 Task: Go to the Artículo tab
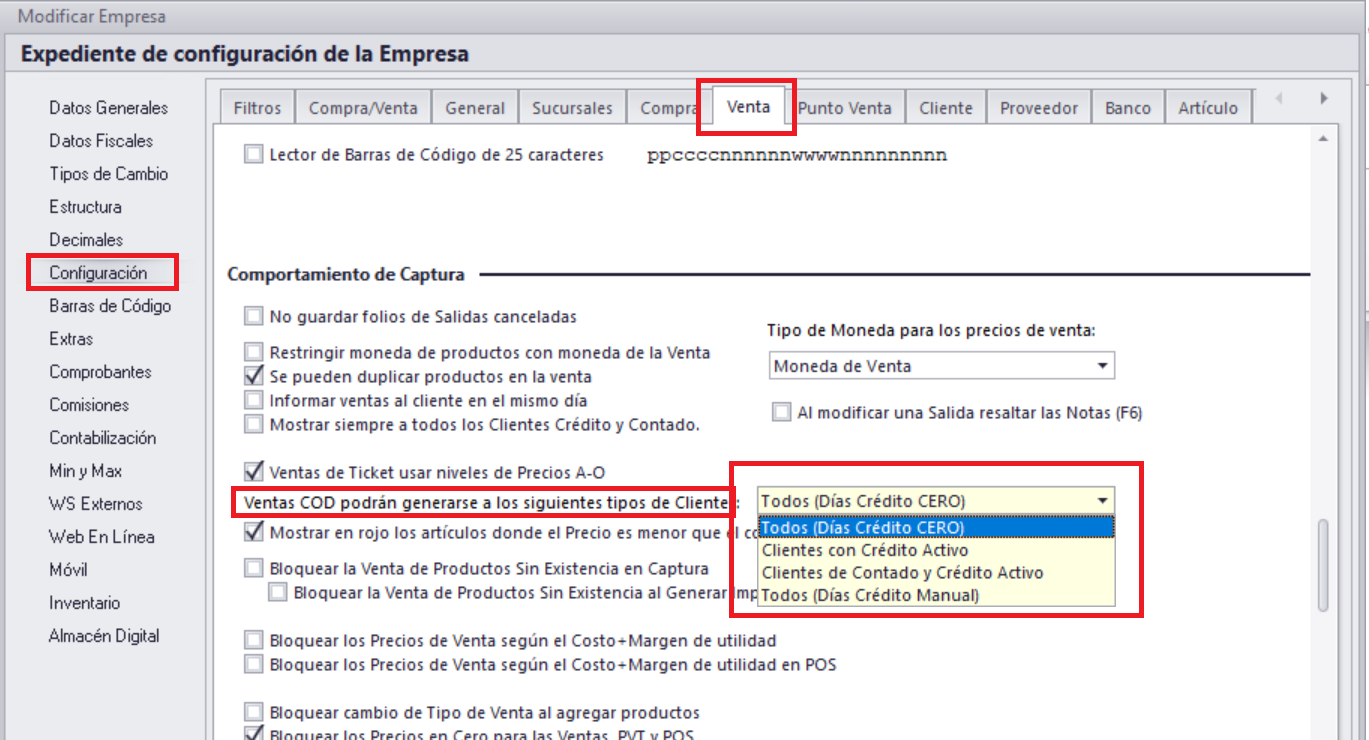(1207, 108)
